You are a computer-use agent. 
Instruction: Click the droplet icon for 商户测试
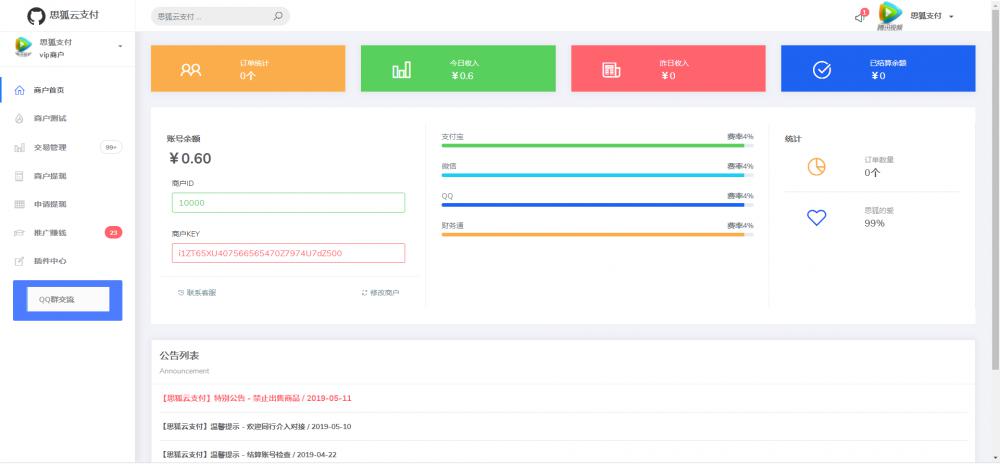coord(19,119)
